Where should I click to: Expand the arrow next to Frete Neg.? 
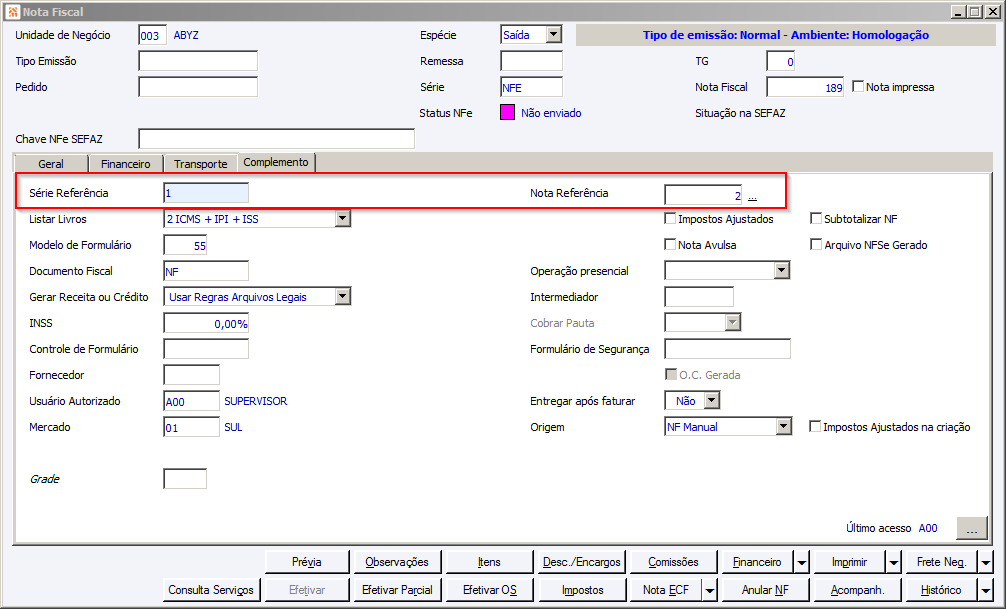click(x=985, y=562)
